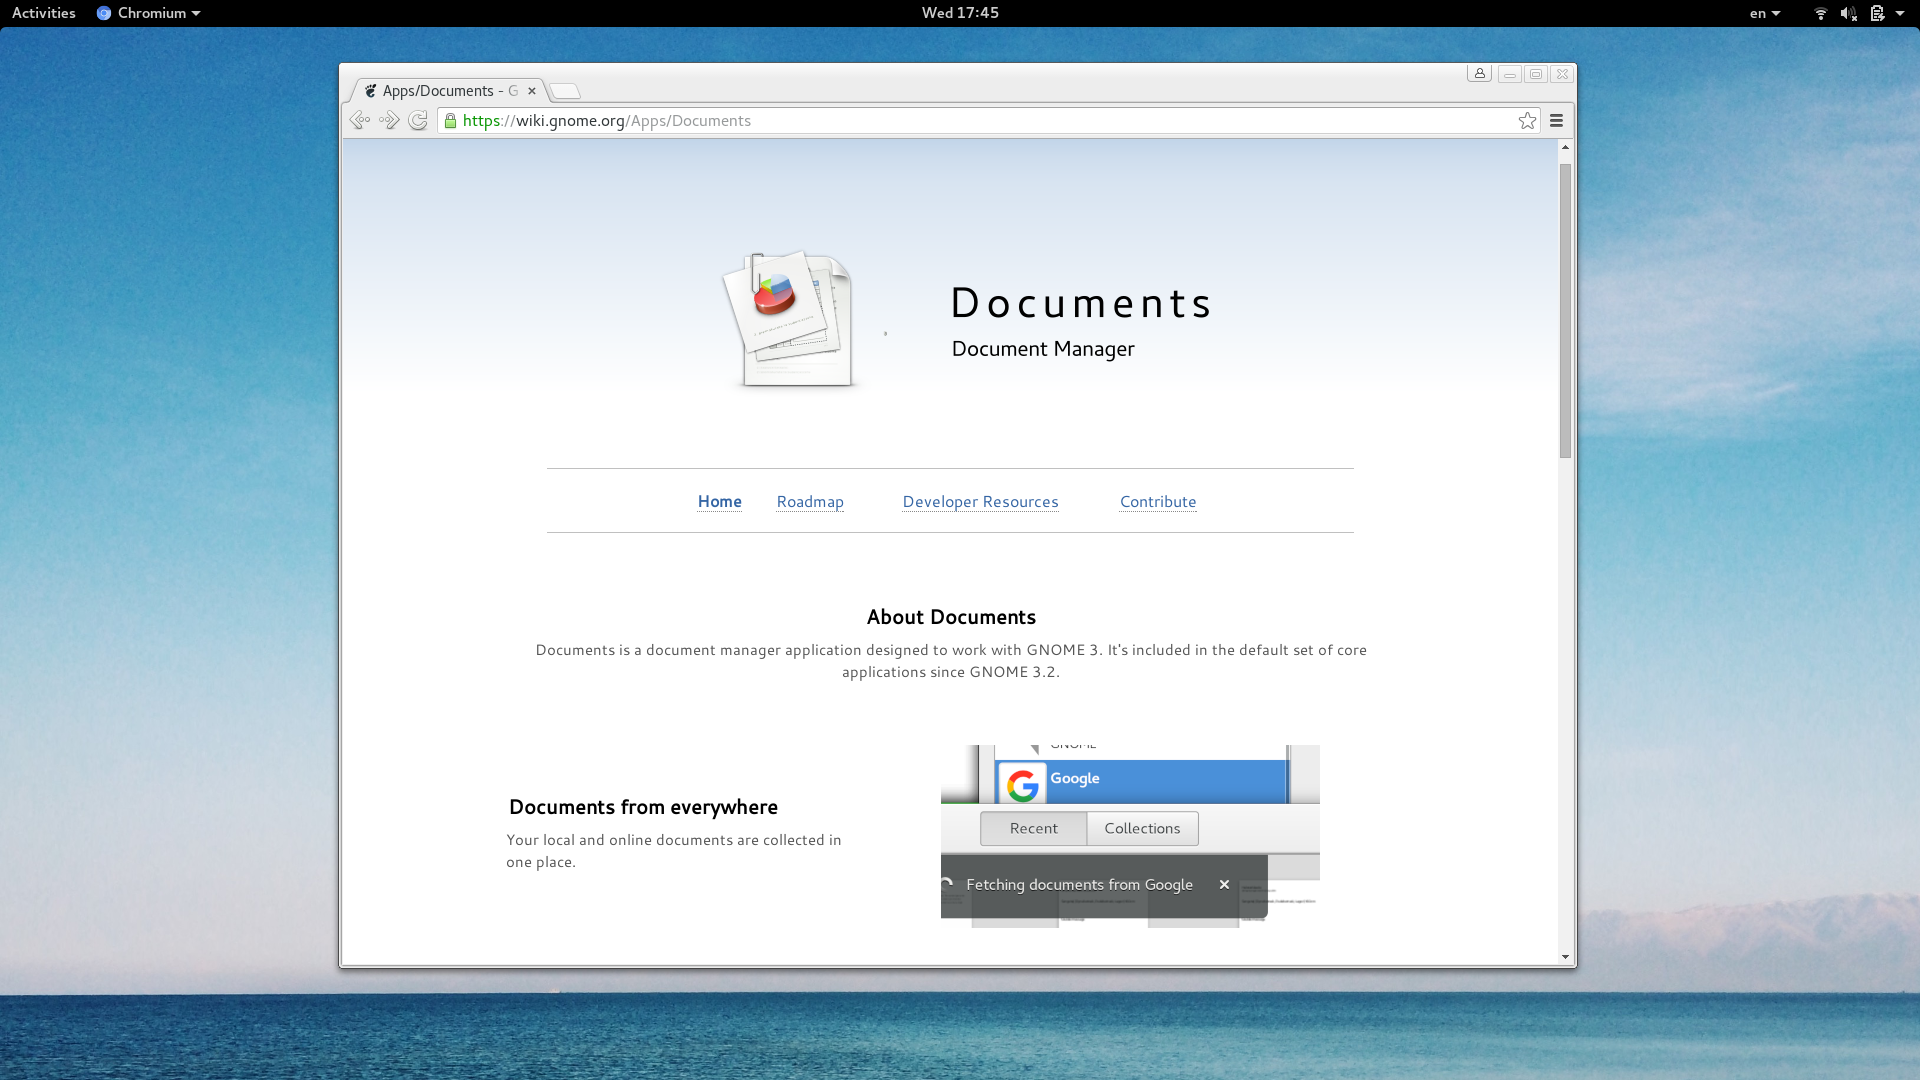Open the Roadmap navigation link
Viewport: 1920px width, 1080px height.
pyautogui.click(x=810, y=502)
